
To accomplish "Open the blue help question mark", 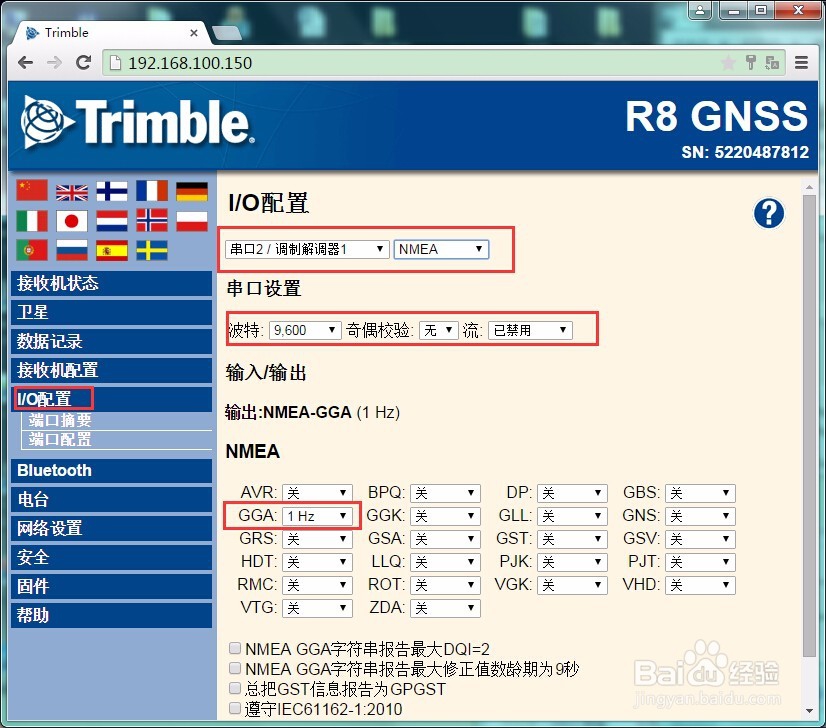I will tap(769, 213).
